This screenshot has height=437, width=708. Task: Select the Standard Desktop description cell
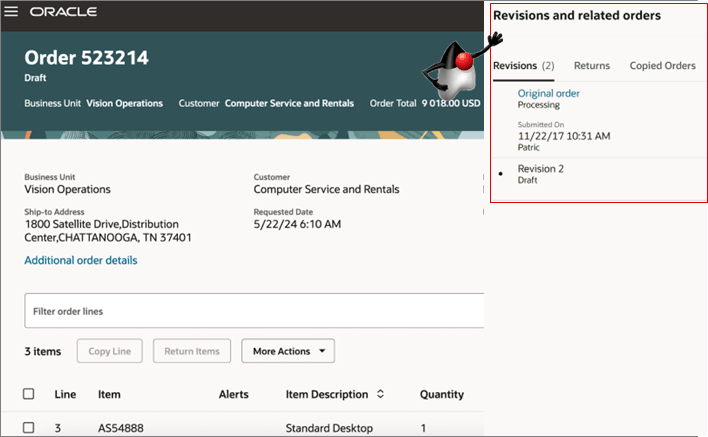(329, 428)
